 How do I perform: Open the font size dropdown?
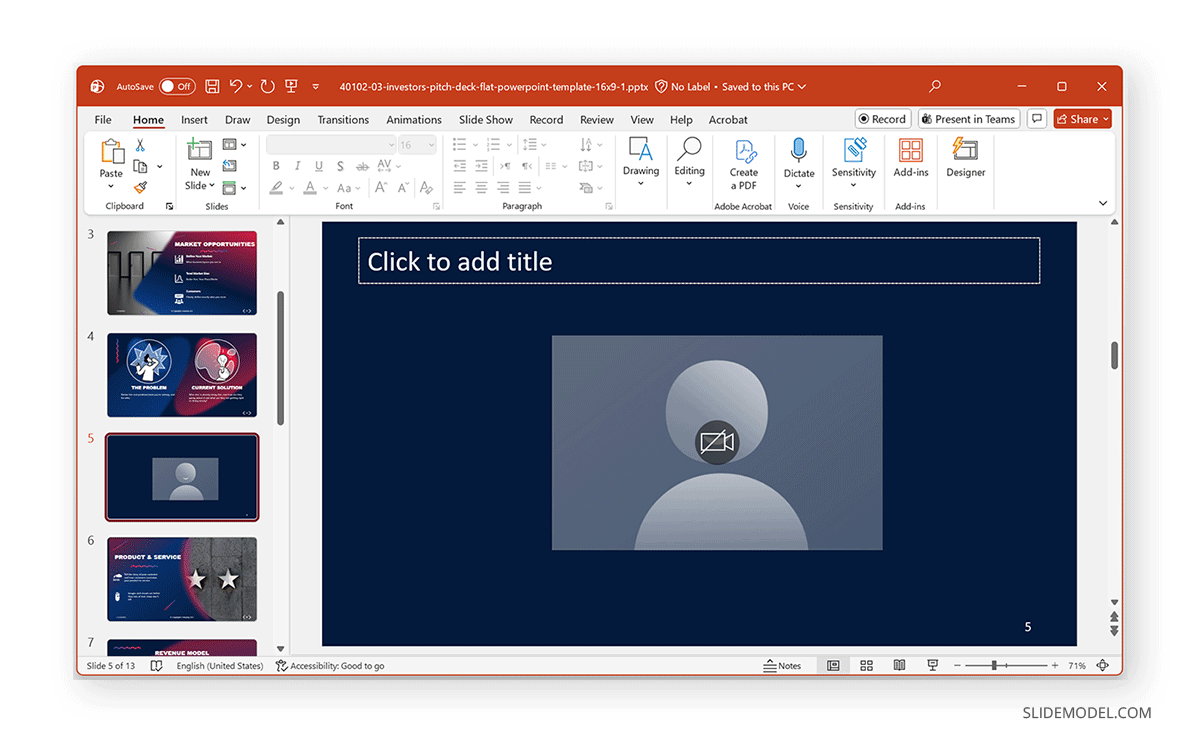tap(430, 144)
